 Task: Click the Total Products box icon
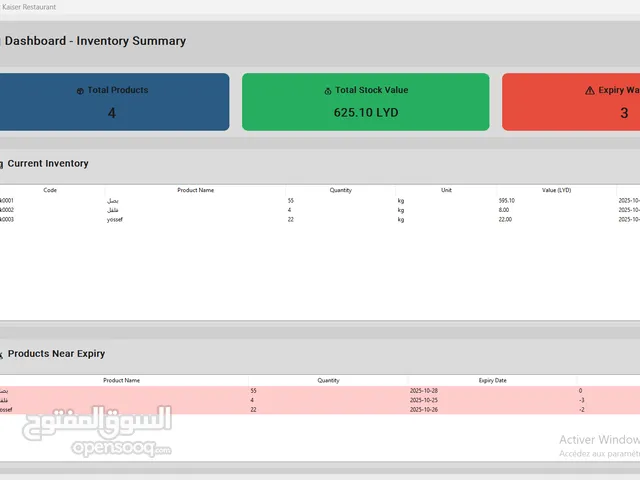point(80,91)
